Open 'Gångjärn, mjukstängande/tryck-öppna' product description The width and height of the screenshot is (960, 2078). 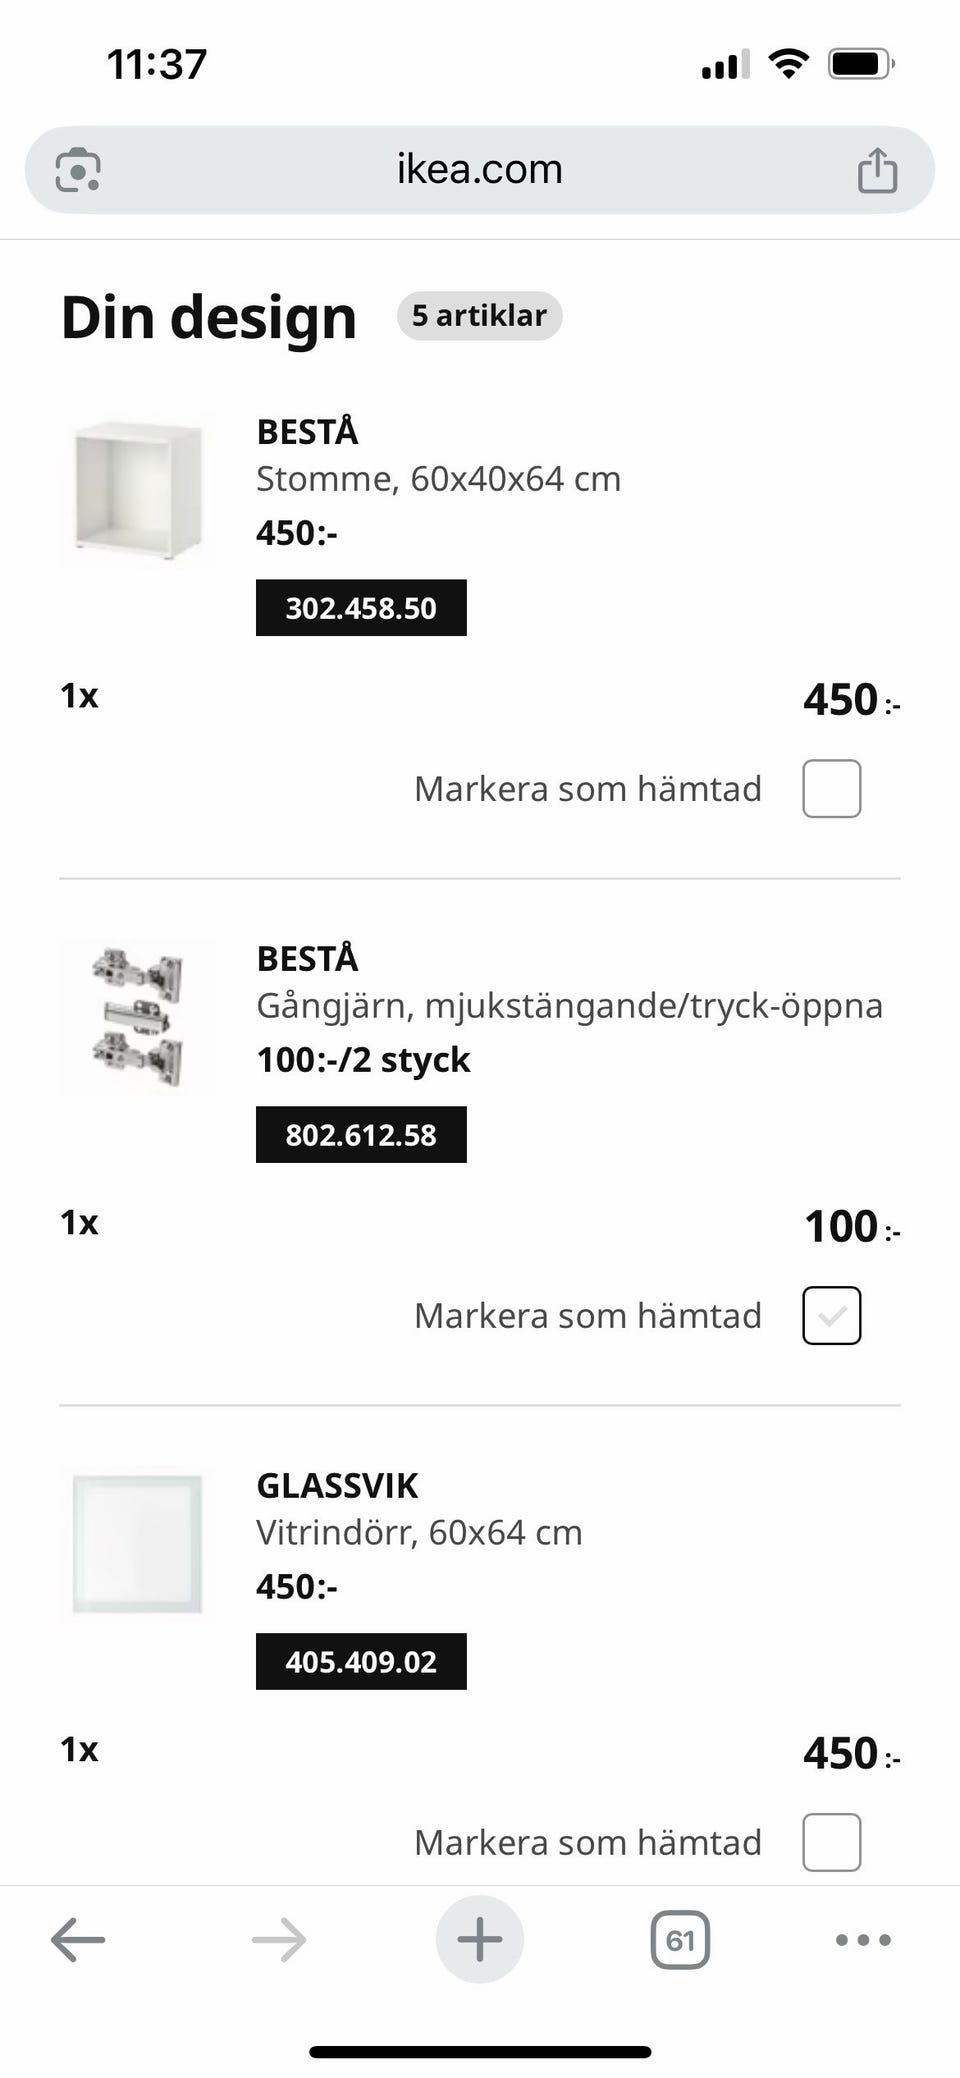pos(569,1006)
